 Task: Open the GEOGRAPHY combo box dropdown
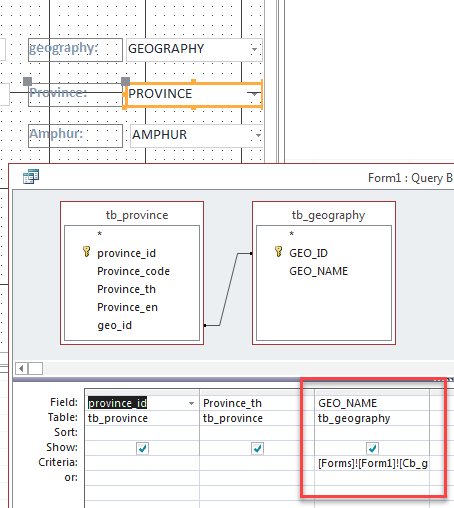254,49
